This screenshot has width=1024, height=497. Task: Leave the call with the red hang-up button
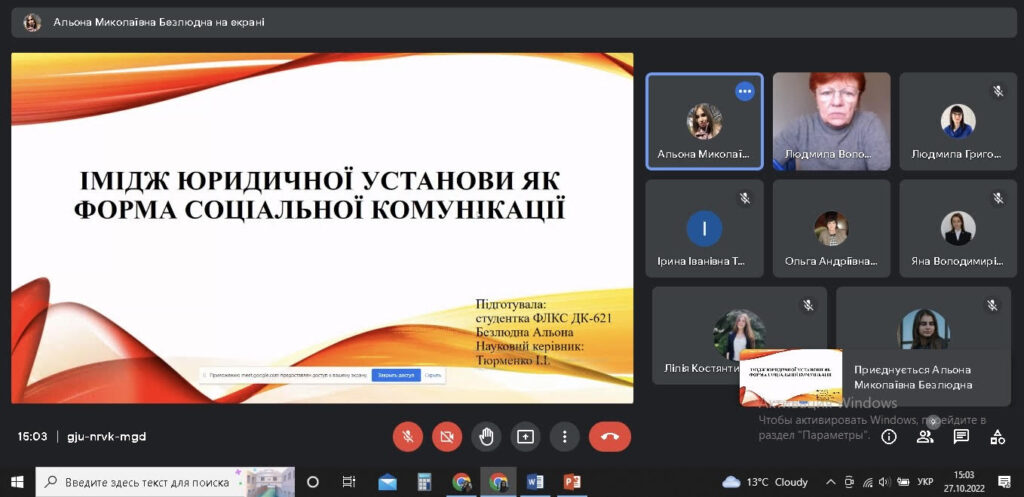[609, 437]
